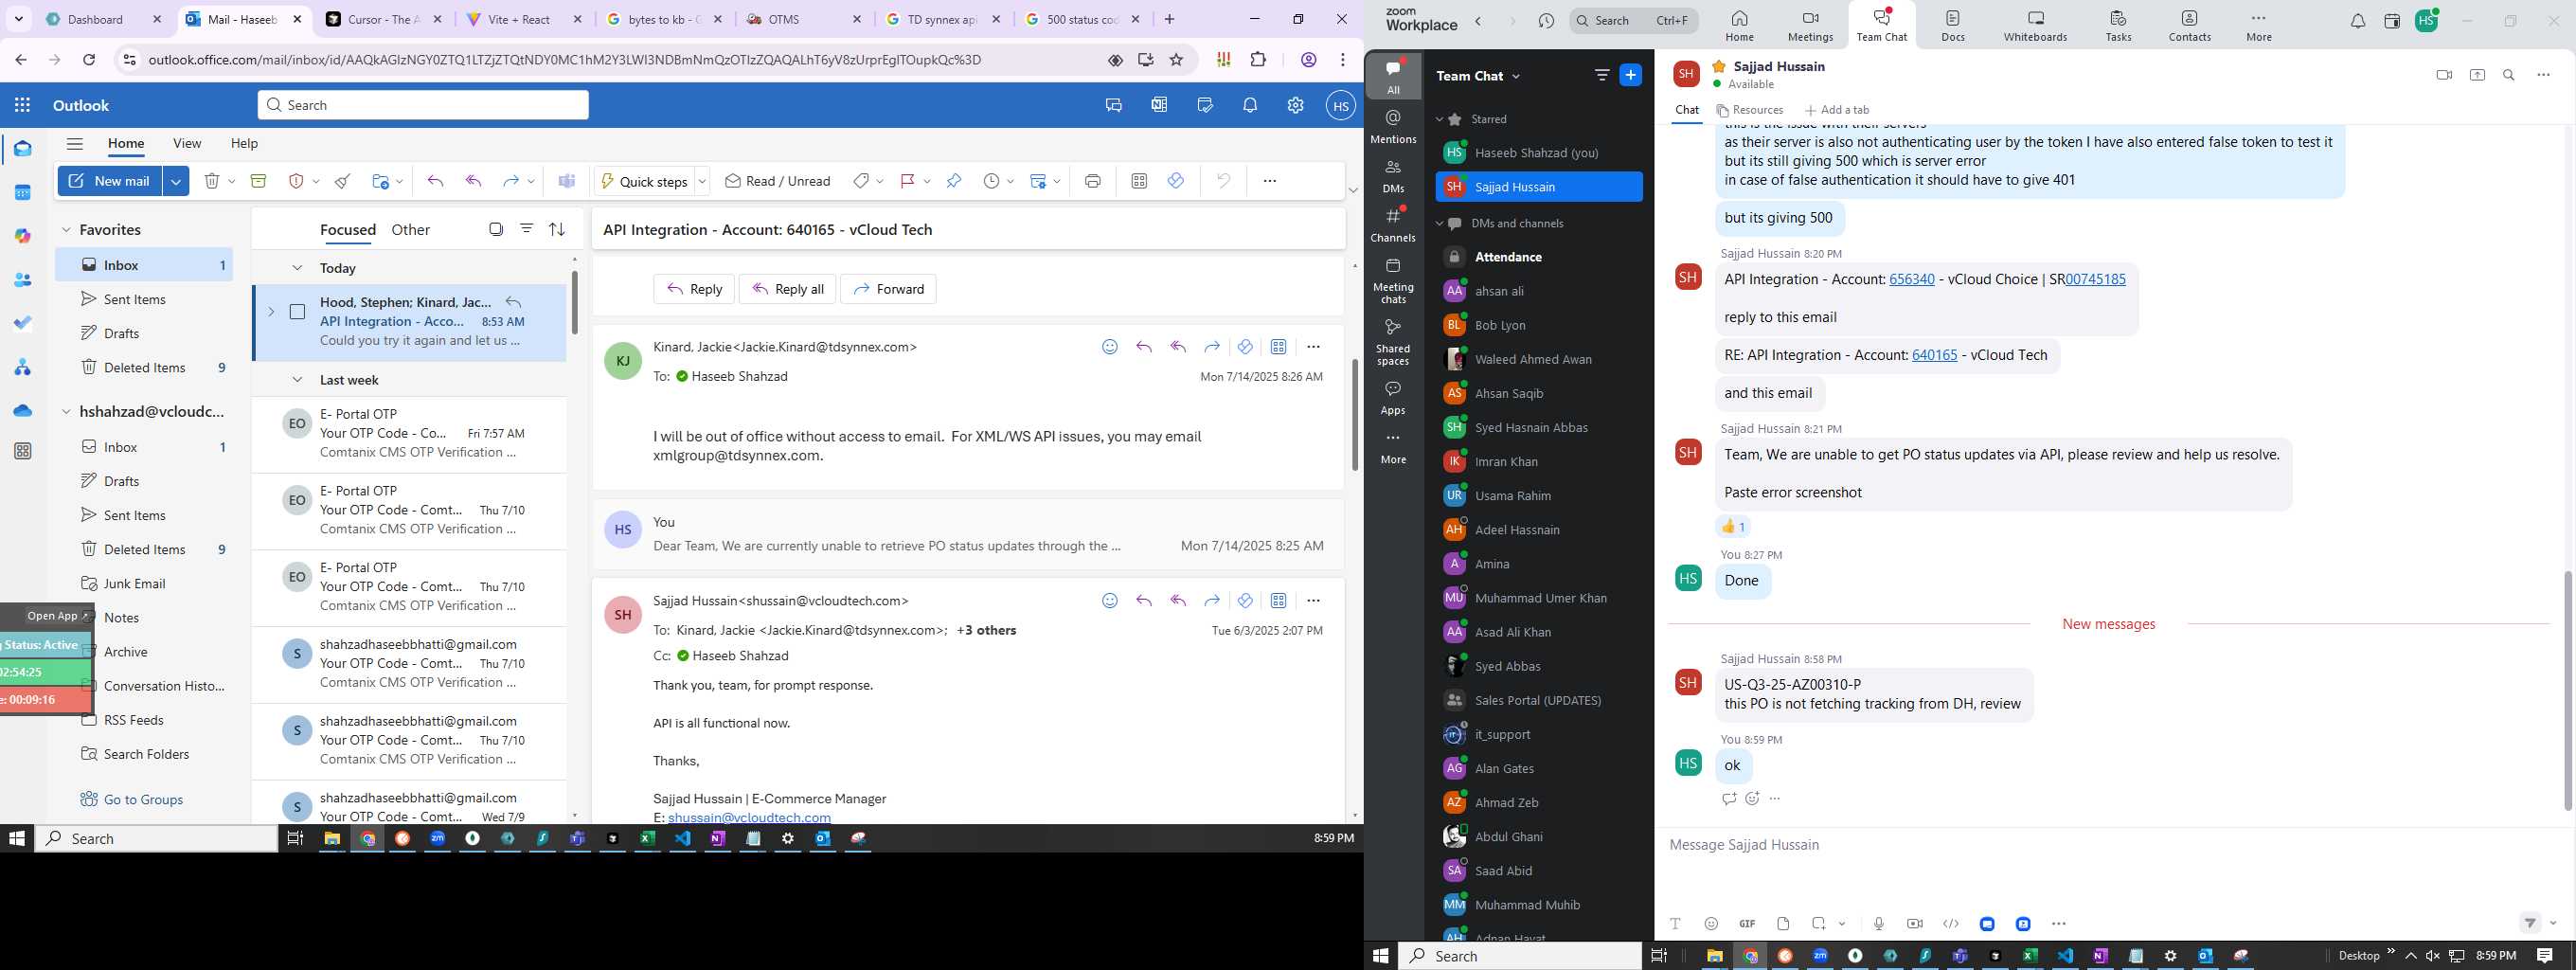The height and width of the screenshot is (970, 2576).
Task: Open more actions on Kinard Jackie message
Action: click(1313, 347)
